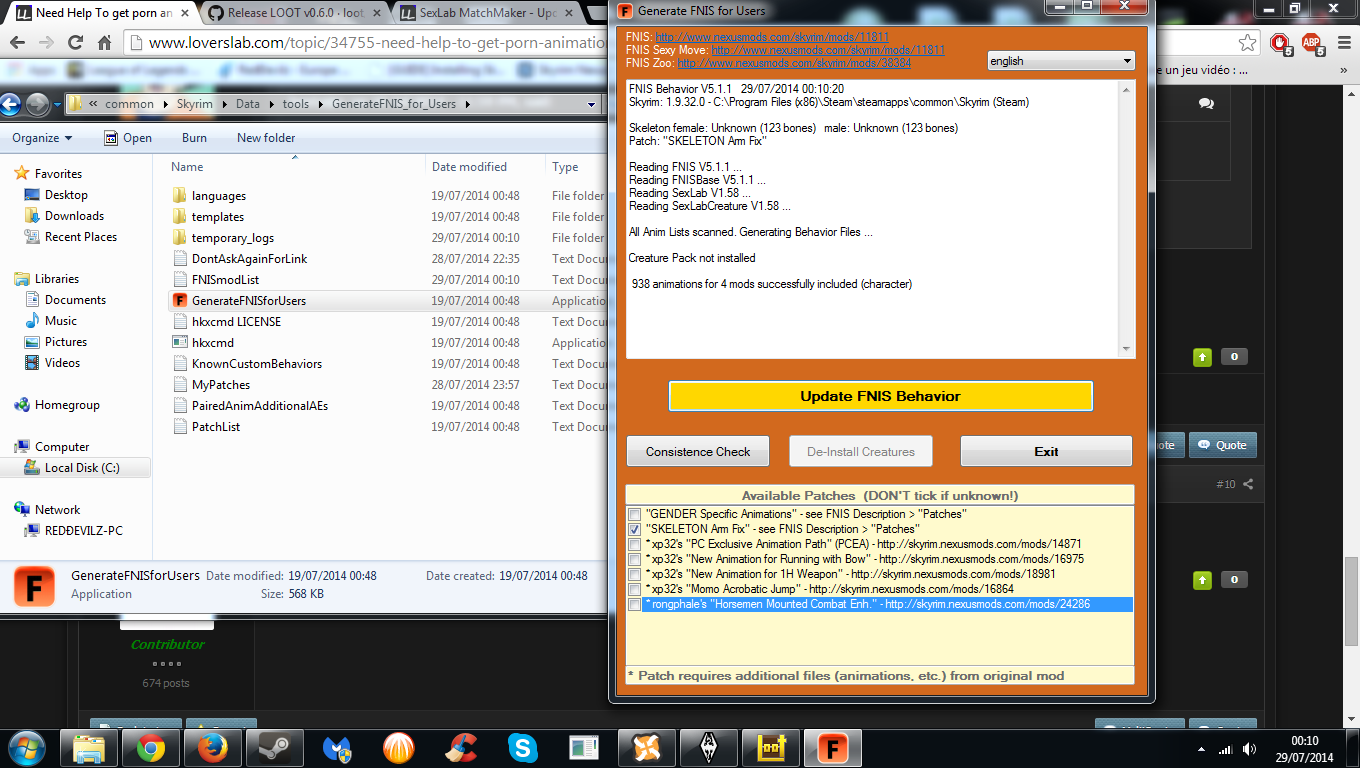This screenshot has height=768, width=1361.
Task: Open the Chrome home page button
Action: [104, 43]
